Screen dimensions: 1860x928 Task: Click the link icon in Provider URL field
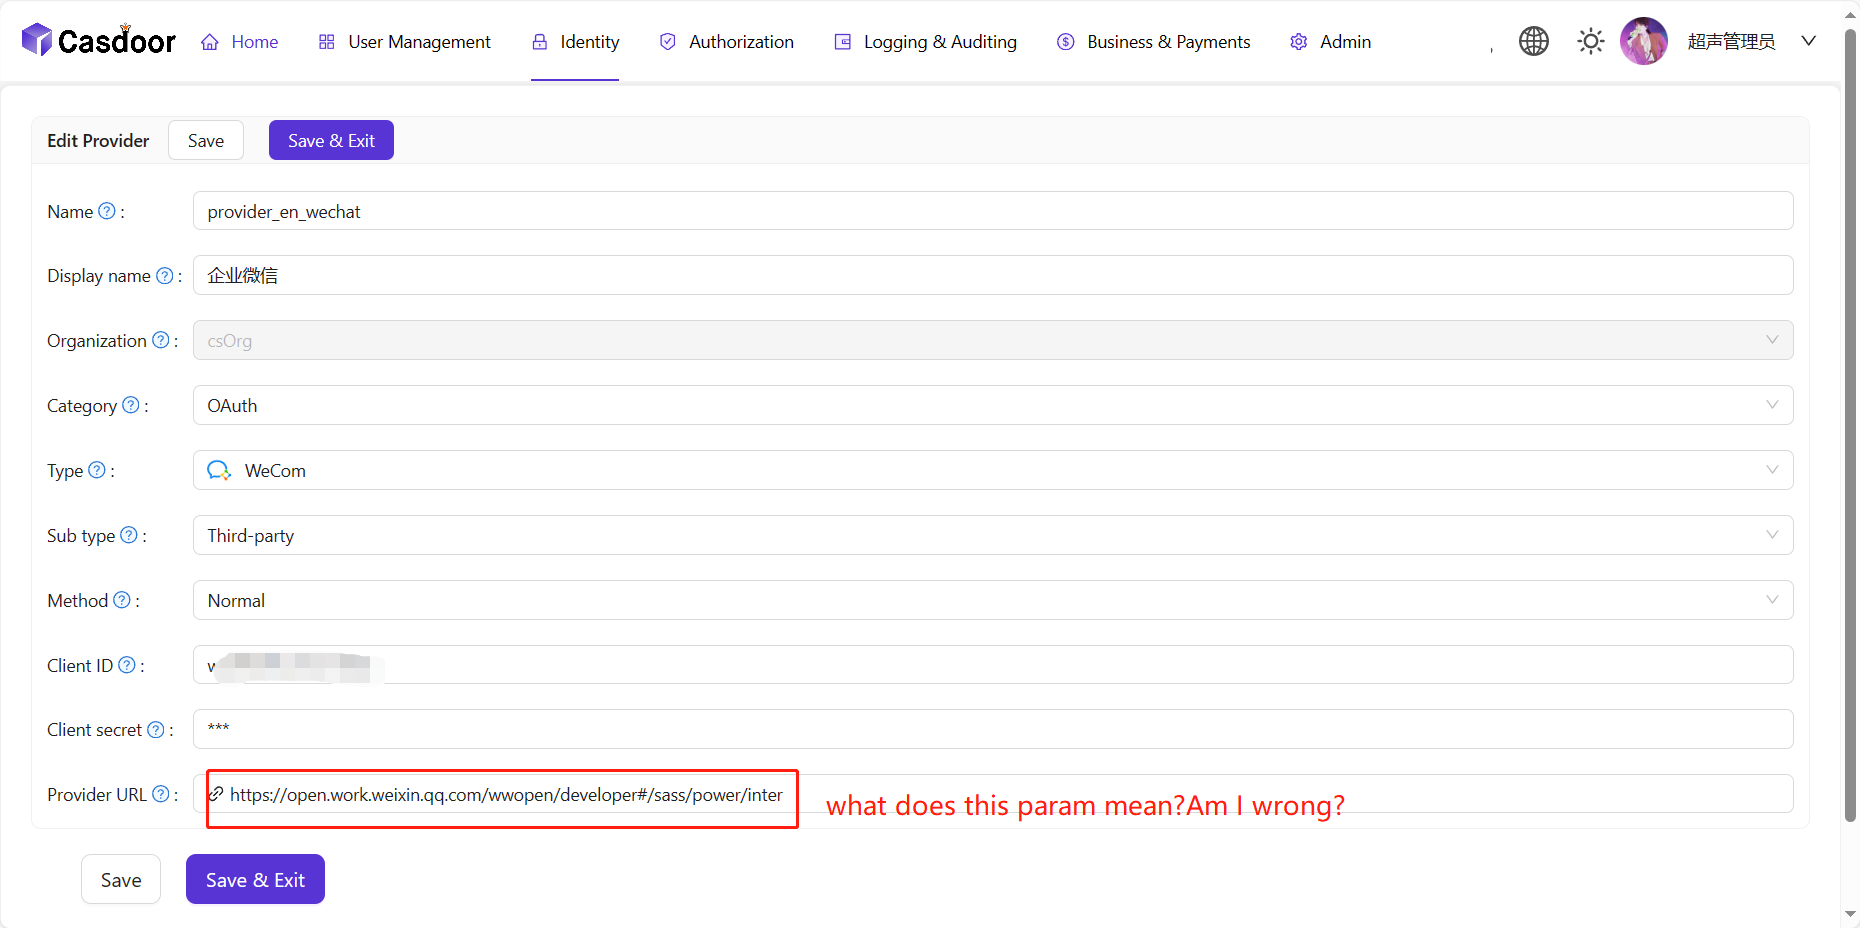pos(216,794)
